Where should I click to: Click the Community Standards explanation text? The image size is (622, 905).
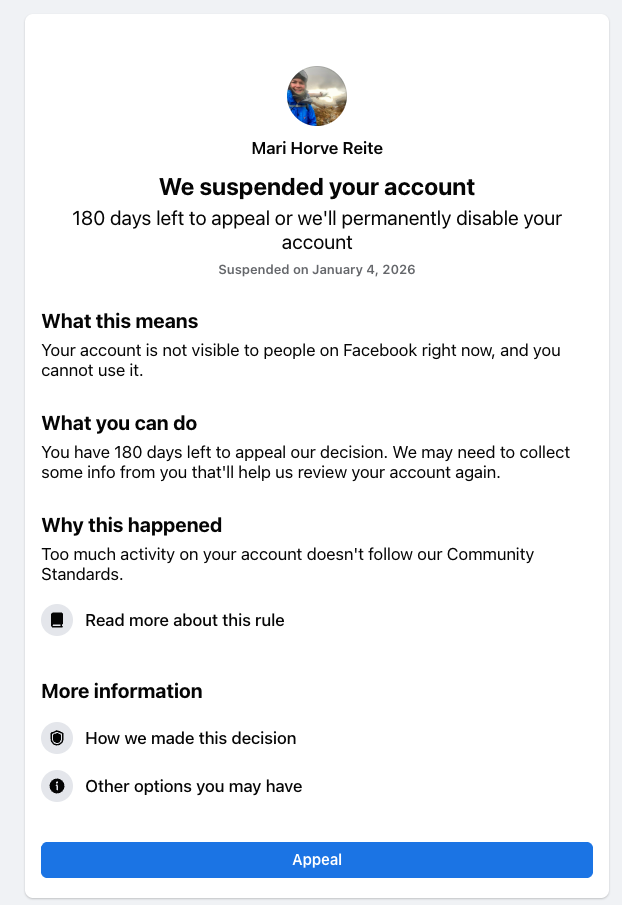(x=288, y=564)
